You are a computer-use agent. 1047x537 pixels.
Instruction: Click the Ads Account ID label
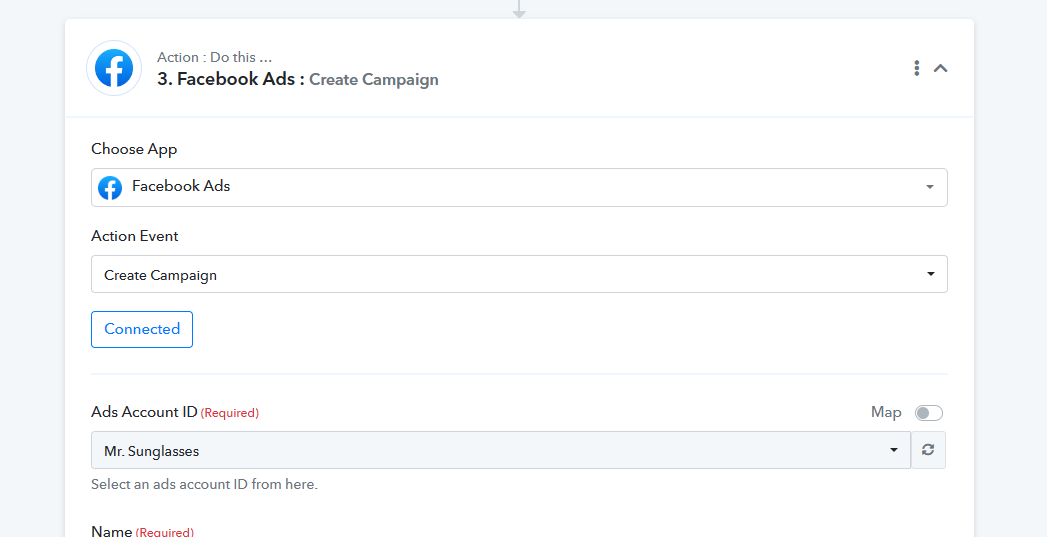pos(144,412)
